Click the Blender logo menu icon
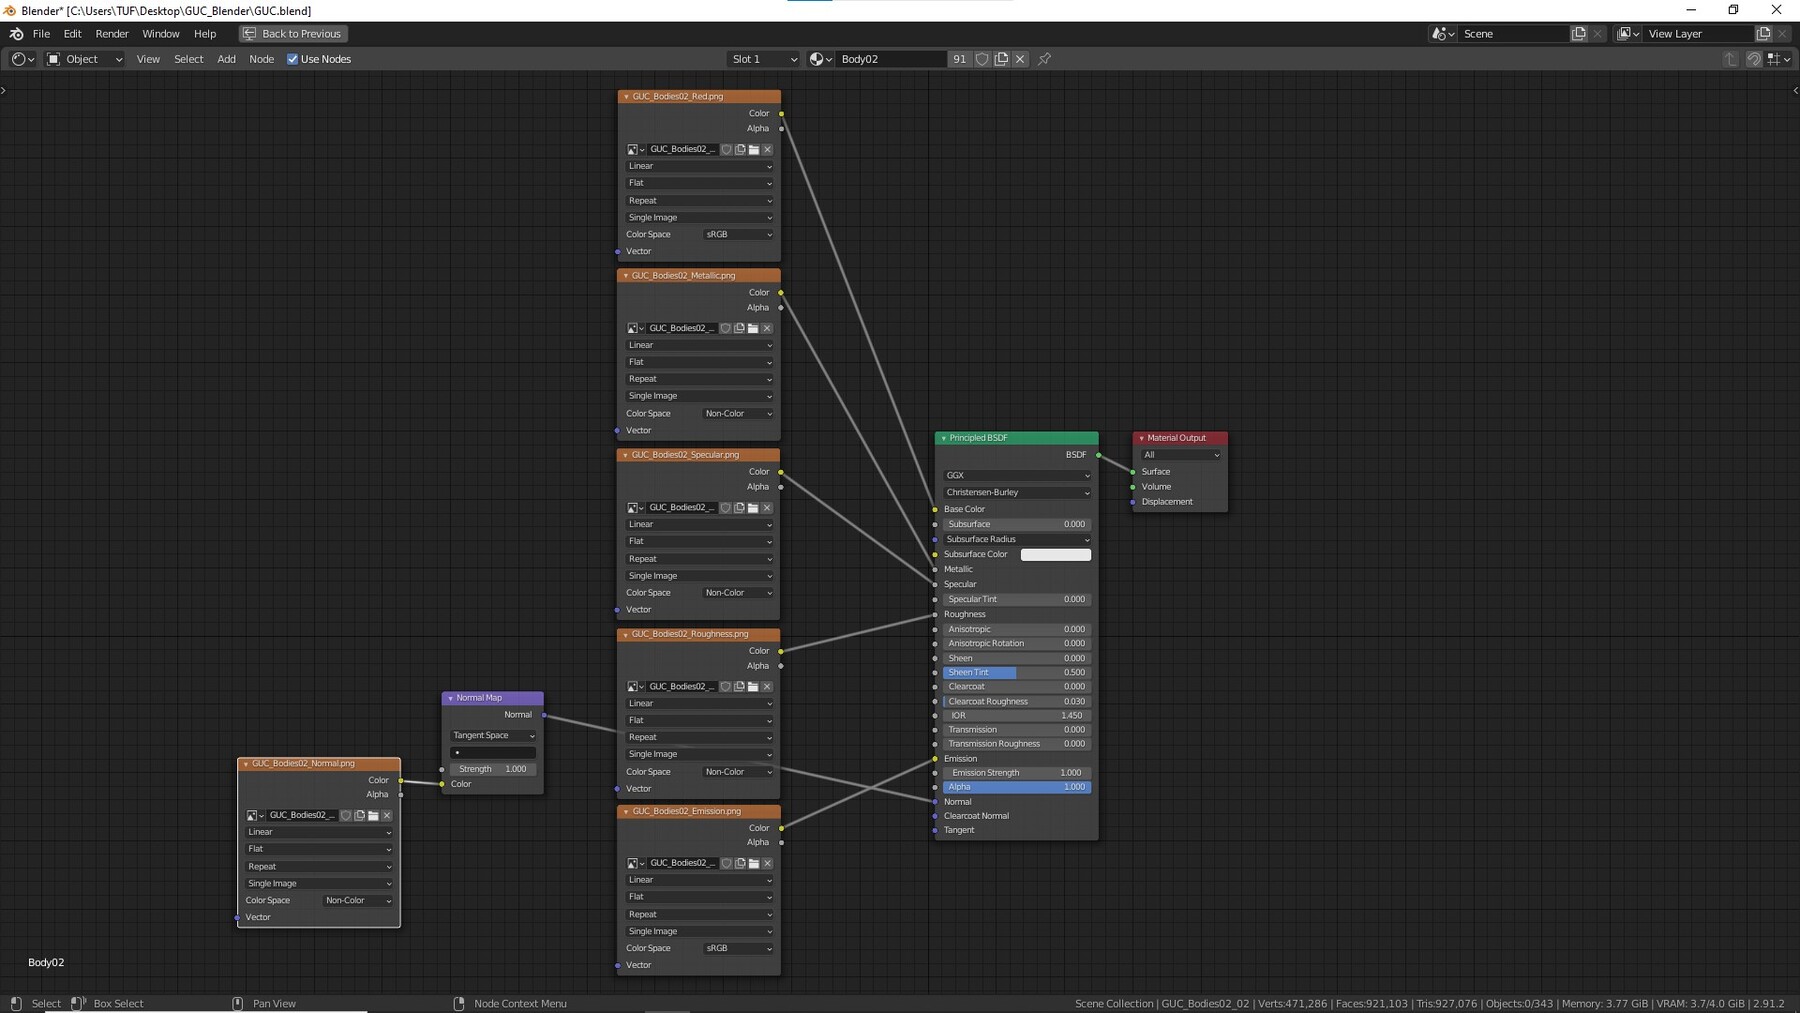The image size is (1800, 1013). pyautogui.click(x=16, y=34)
